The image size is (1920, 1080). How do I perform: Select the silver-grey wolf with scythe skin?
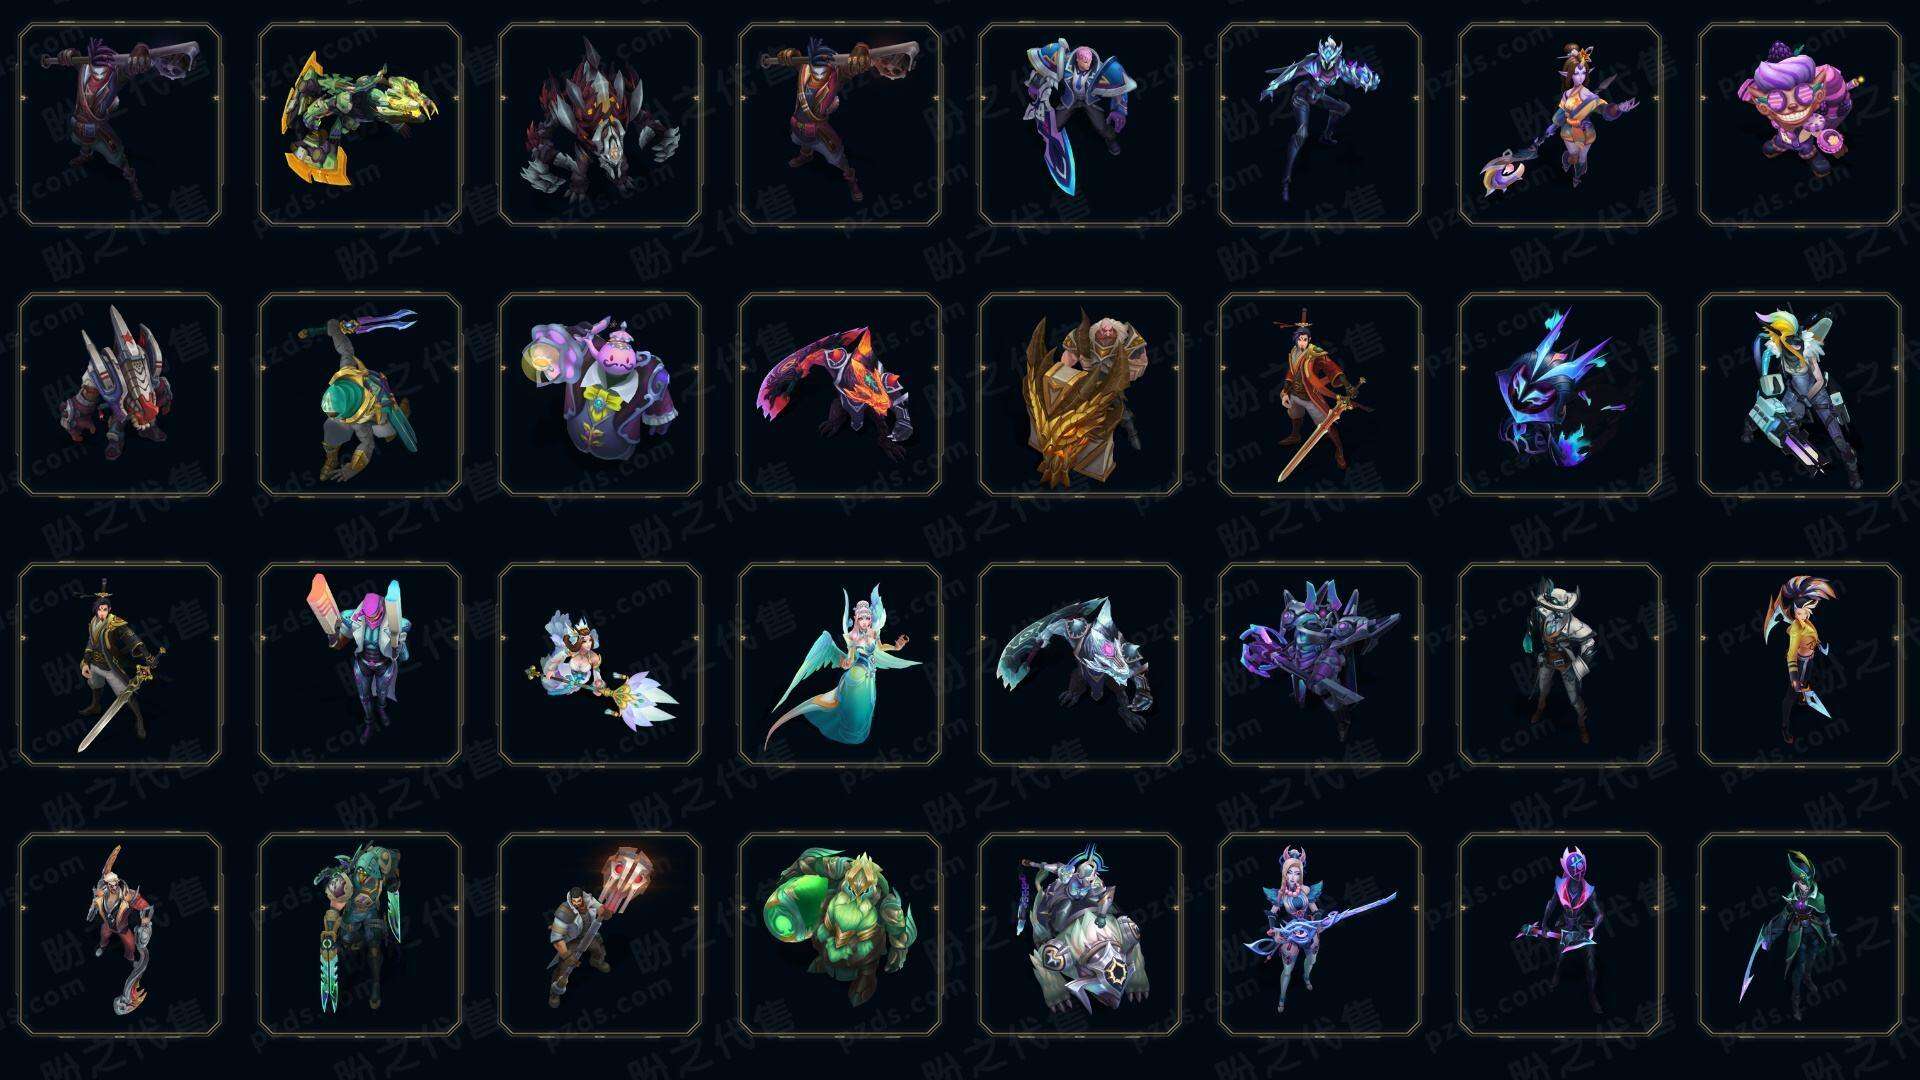(1080, 664)
